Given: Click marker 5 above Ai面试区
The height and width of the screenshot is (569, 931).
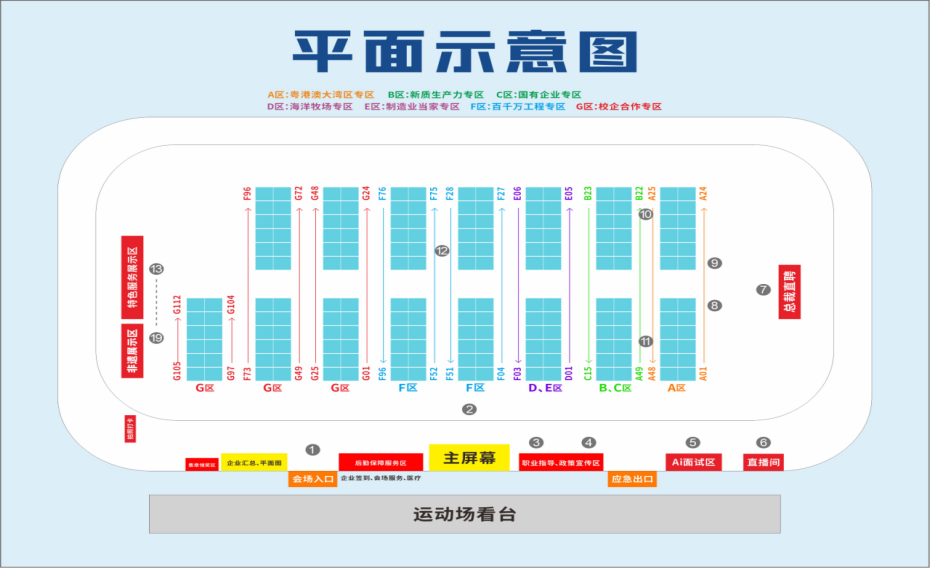Looking at the screenshot, I should (x=693, y=442).
